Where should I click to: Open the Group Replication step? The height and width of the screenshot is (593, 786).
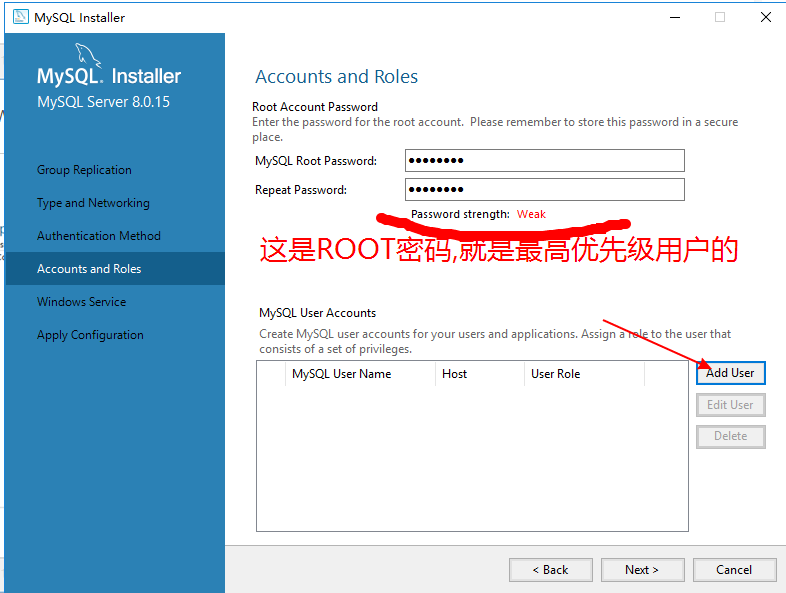(84, 170)
